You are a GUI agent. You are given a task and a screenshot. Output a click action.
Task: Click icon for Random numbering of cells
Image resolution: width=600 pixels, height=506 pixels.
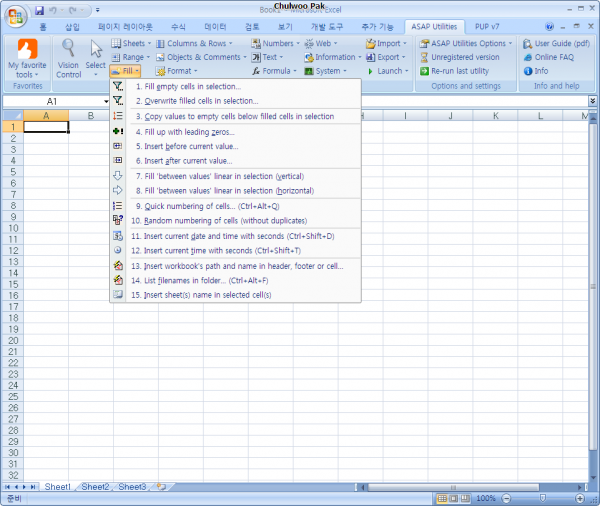pos(118,220)
